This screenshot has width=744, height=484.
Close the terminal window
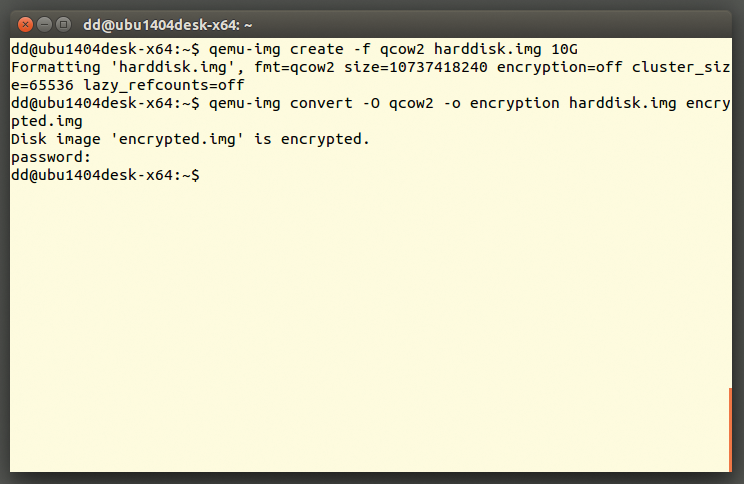point(25,24)
